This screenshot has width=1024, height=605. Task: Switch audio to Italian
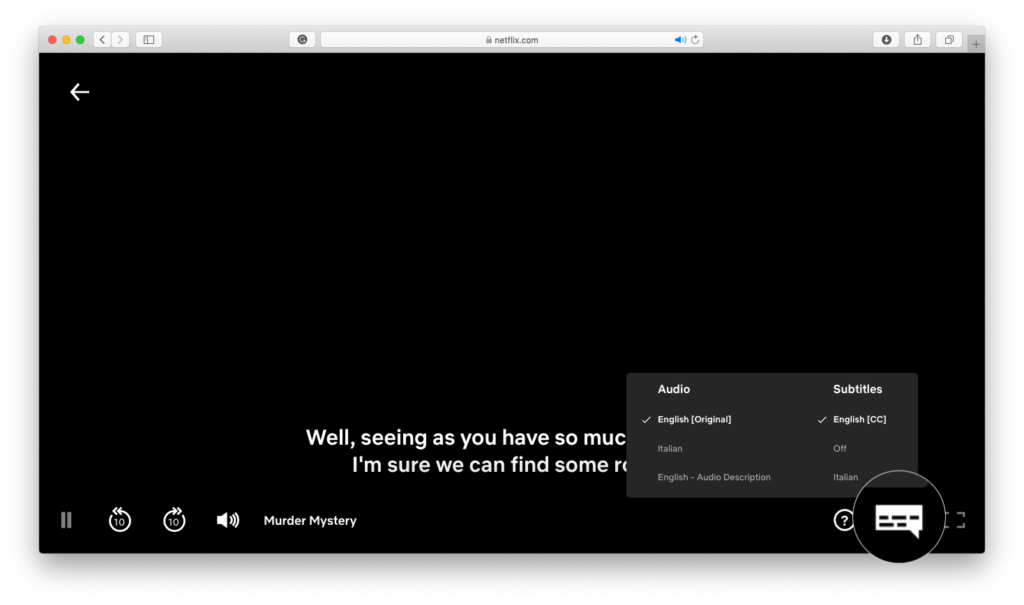tap(670, 449)
